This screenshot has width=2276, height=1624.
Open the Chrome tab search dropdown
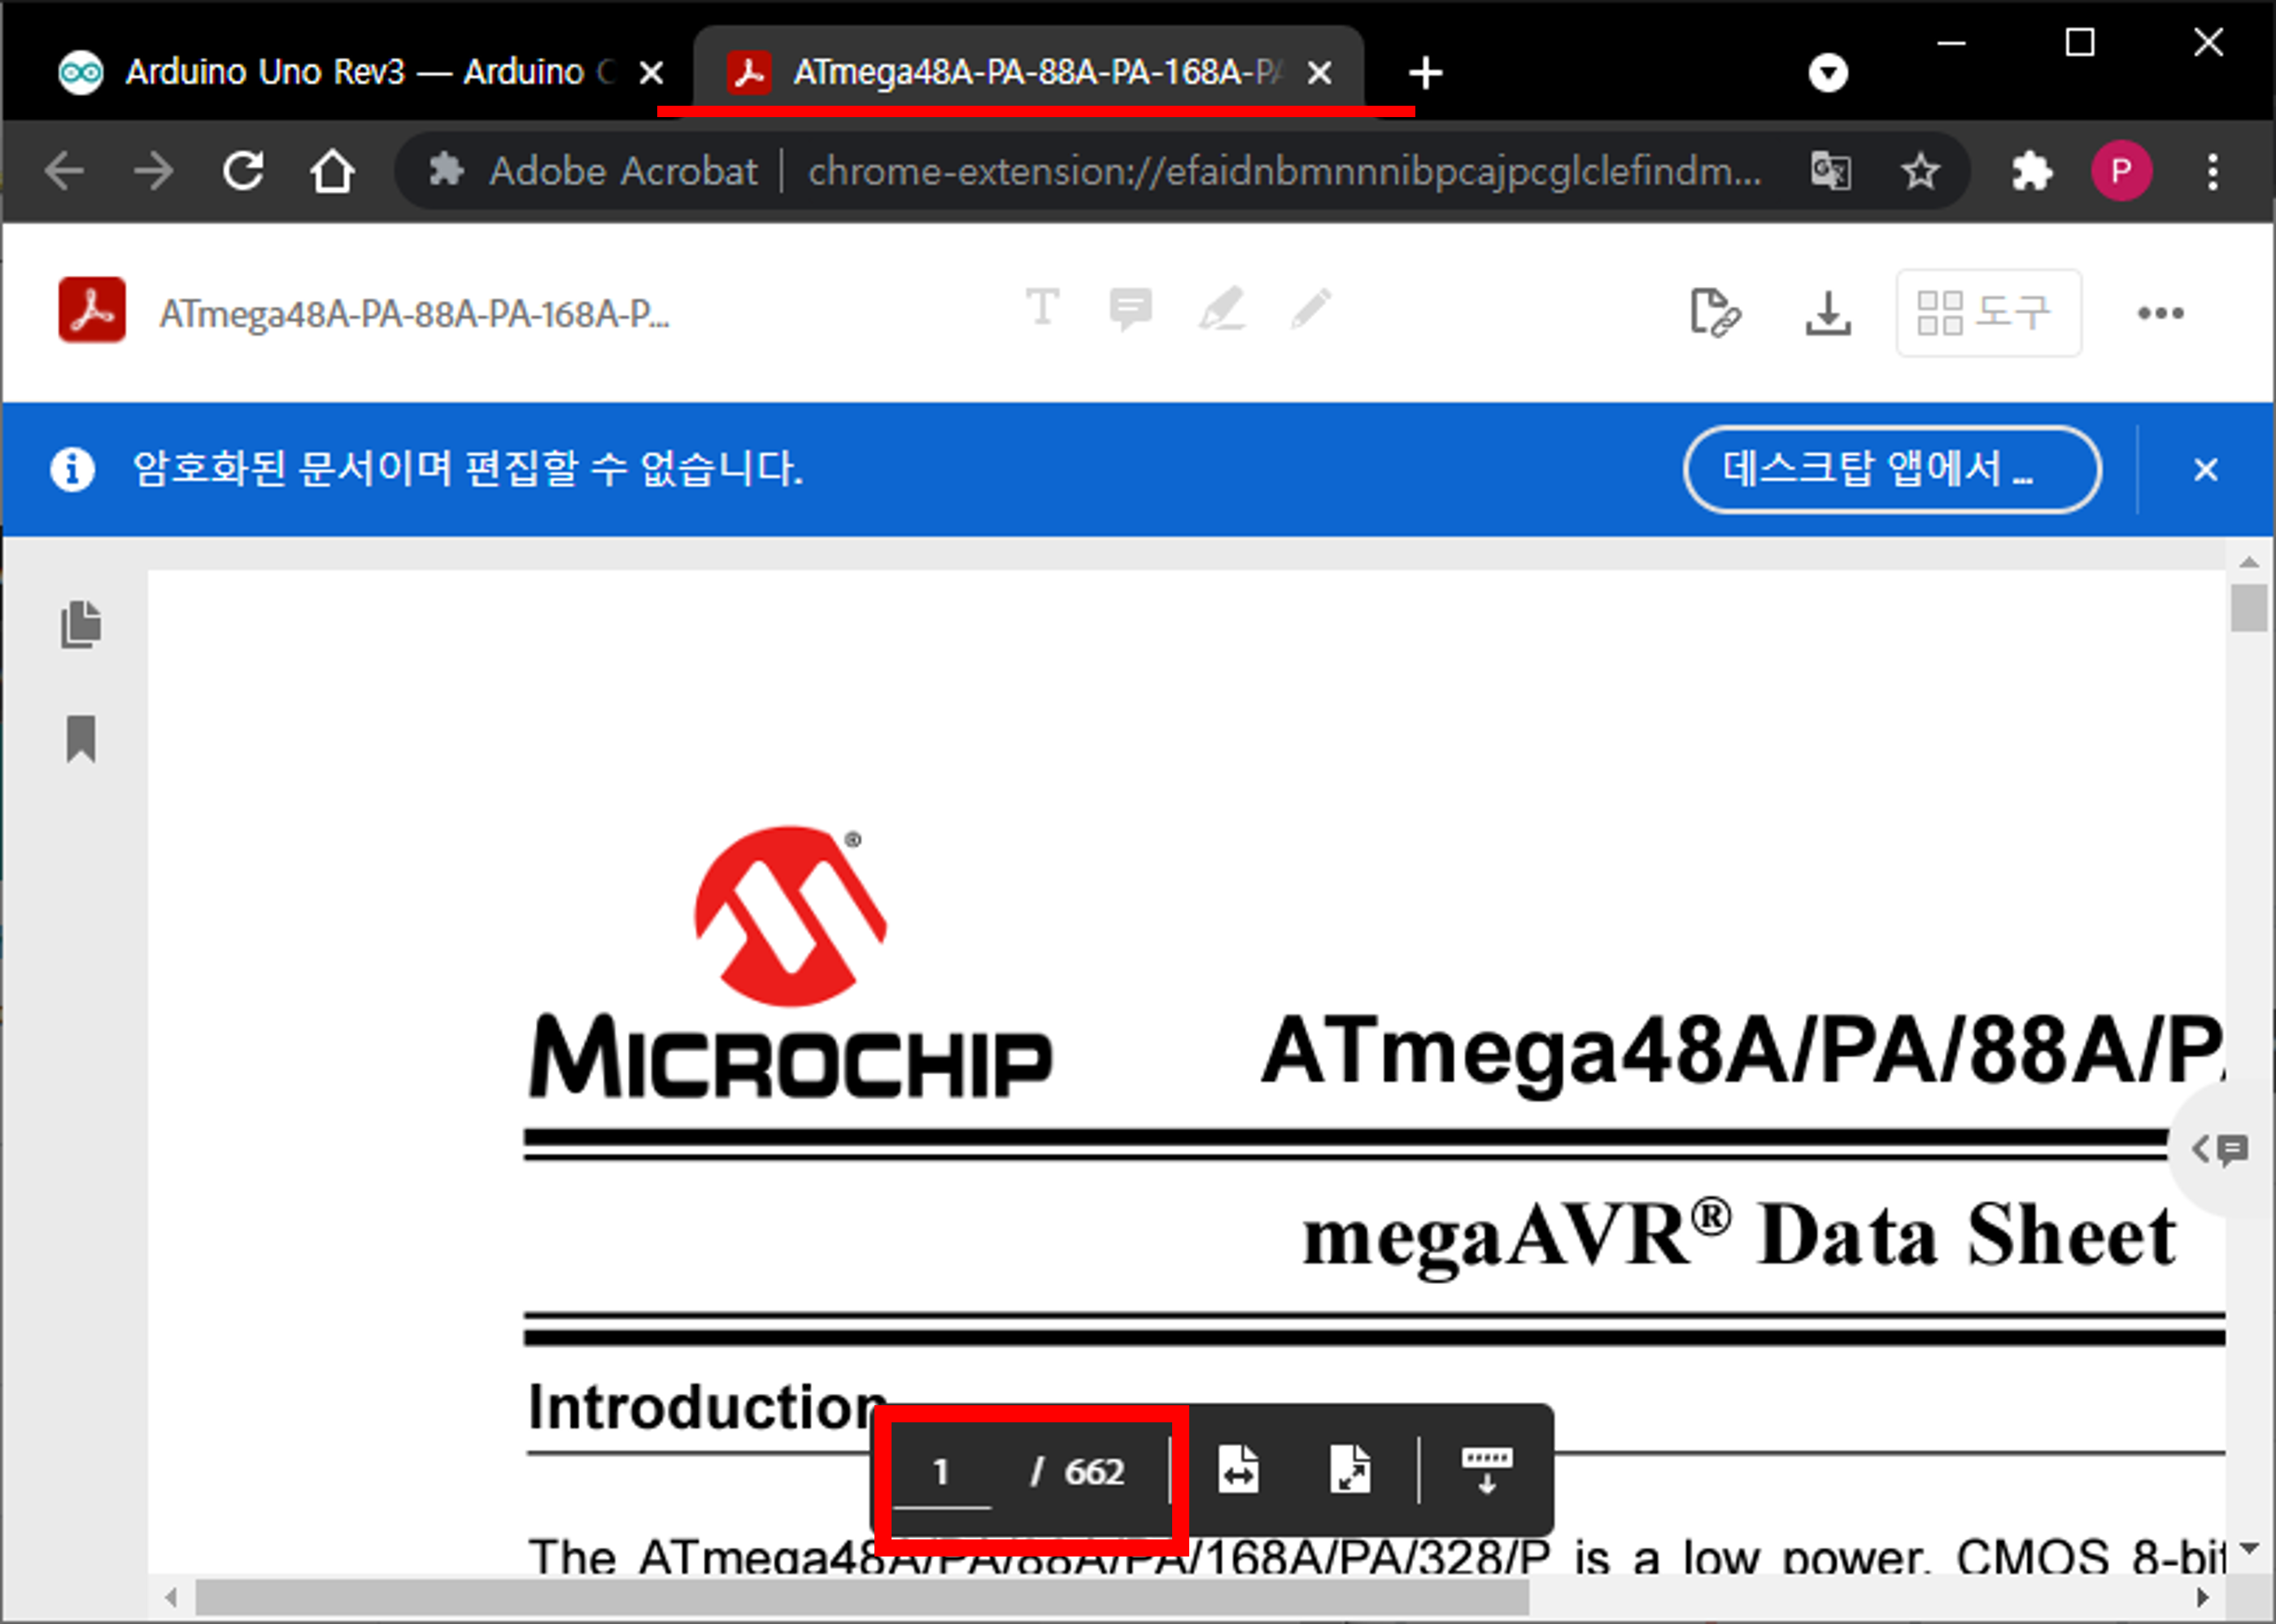pos(1827,73)
